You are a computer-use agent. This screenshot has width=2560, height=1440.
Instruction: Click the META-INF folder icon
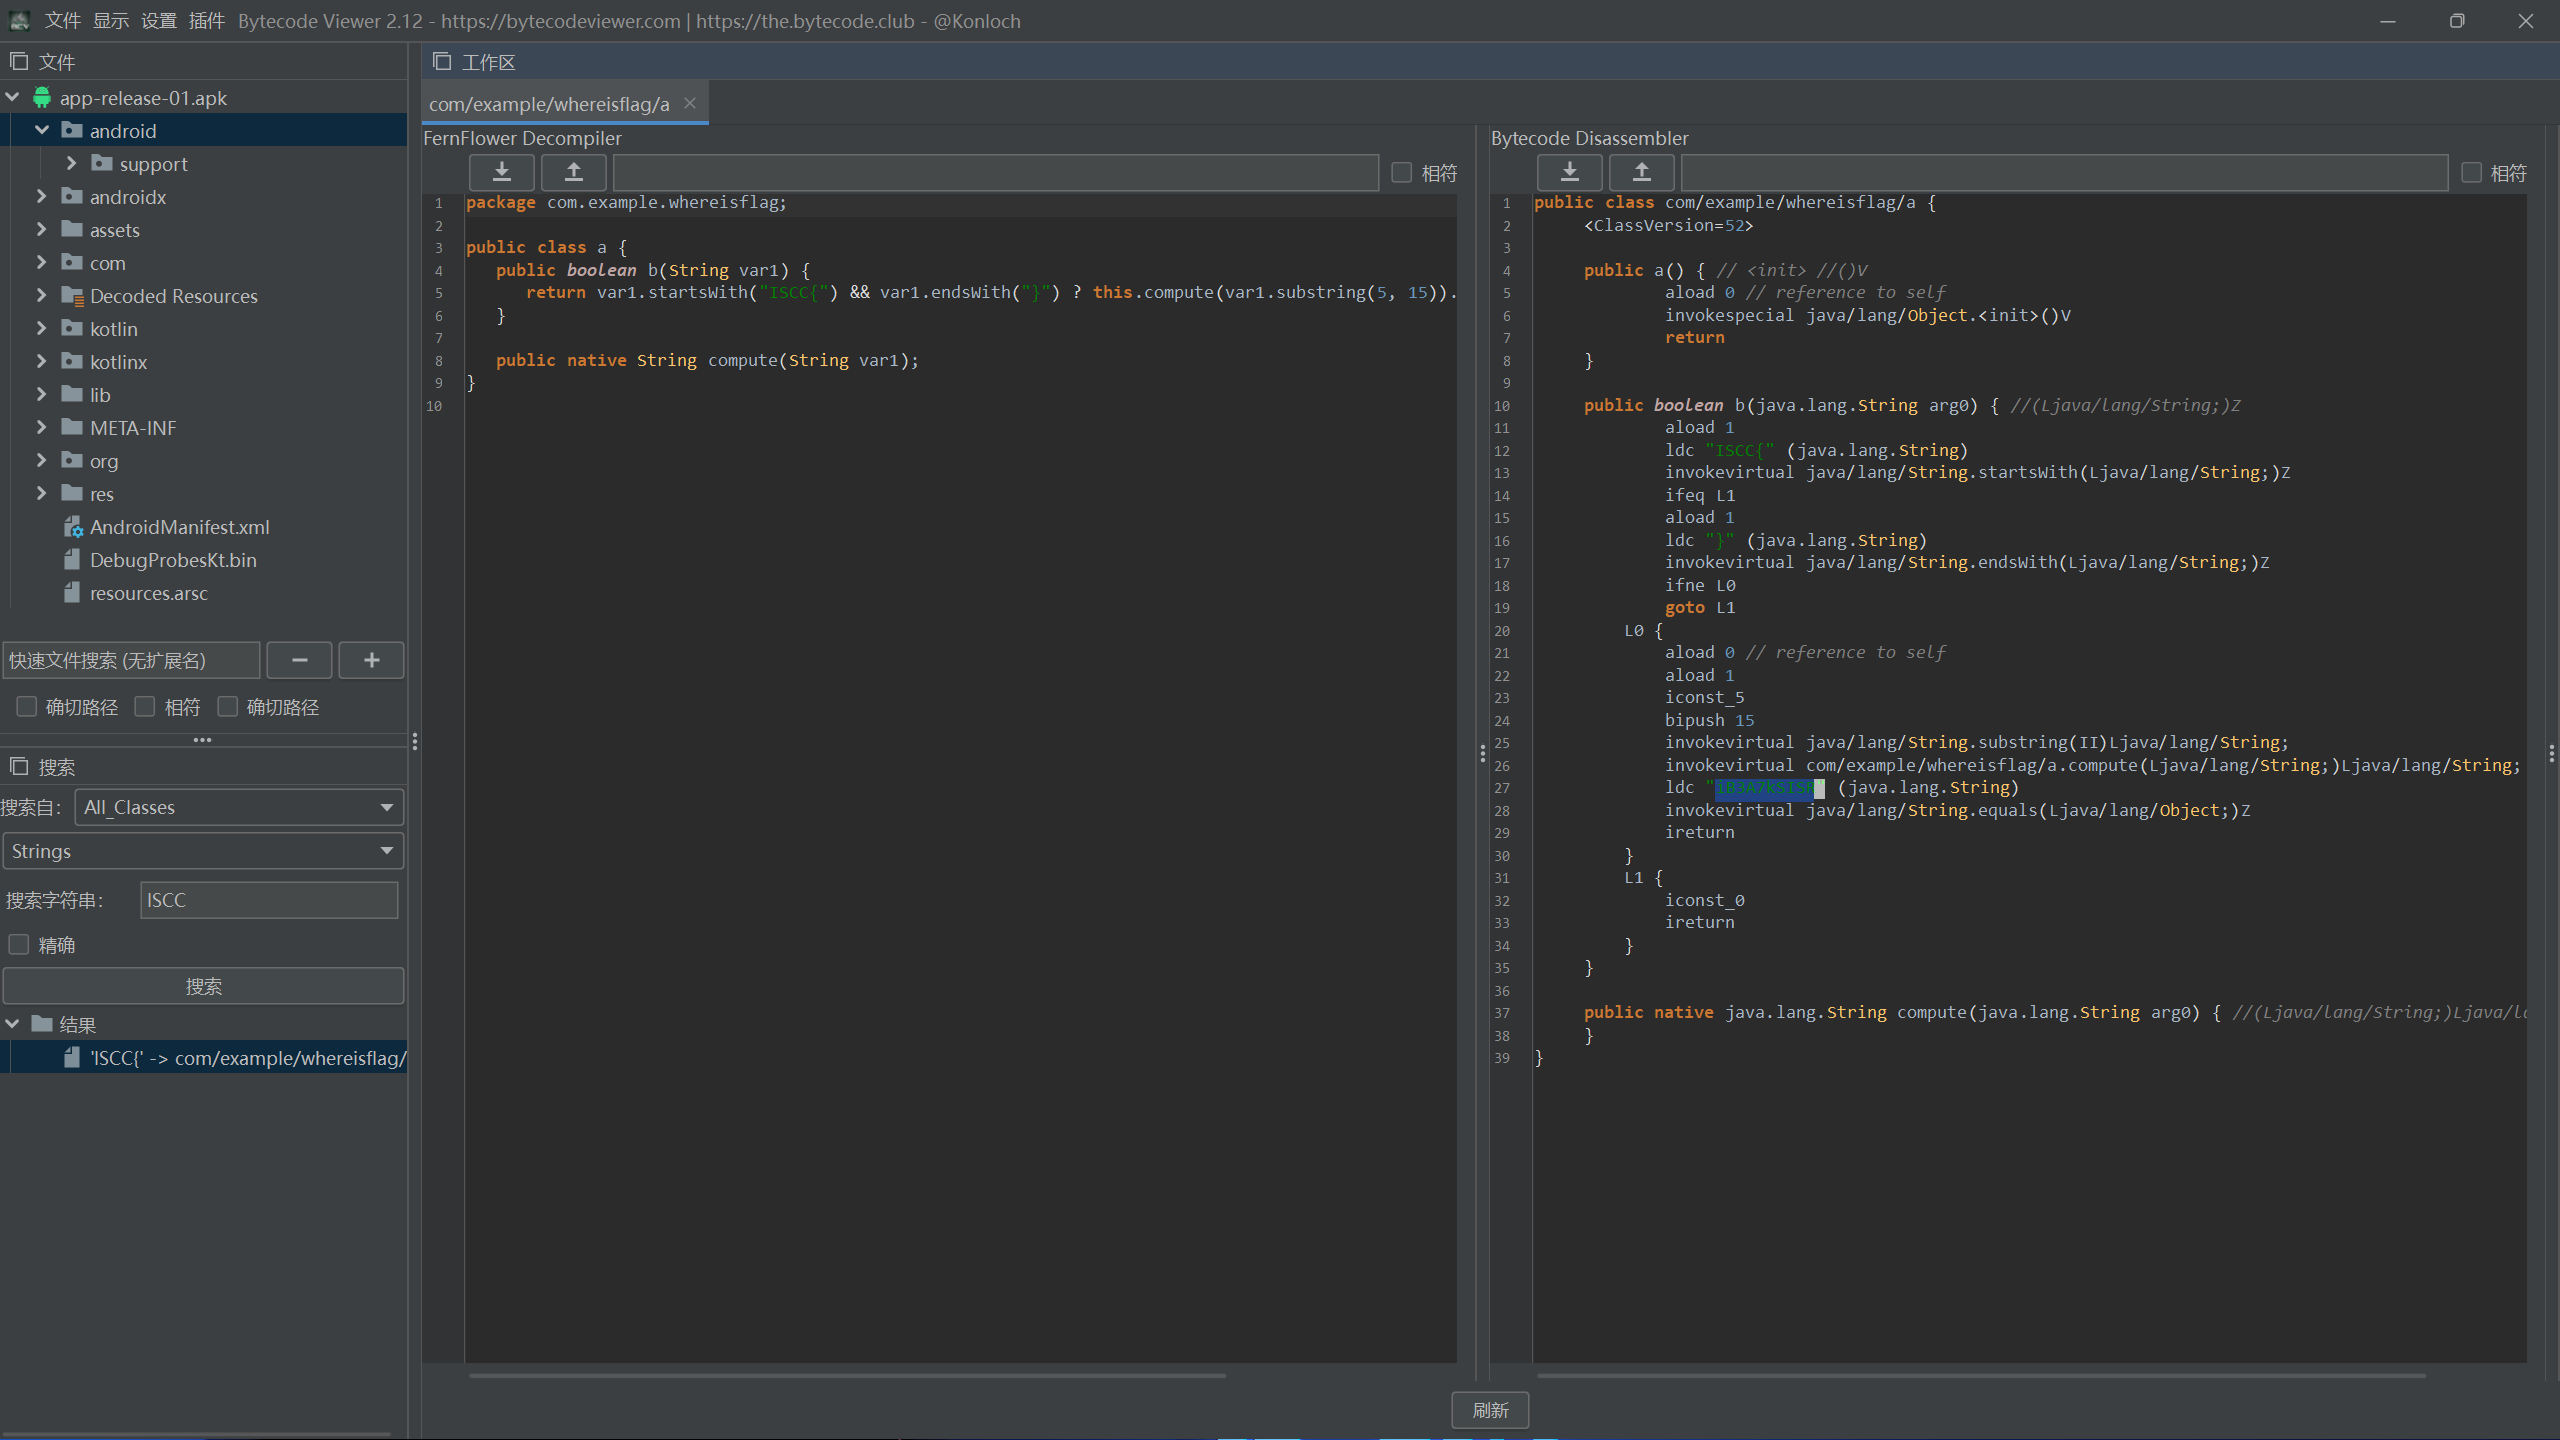[x=72, y=427]
